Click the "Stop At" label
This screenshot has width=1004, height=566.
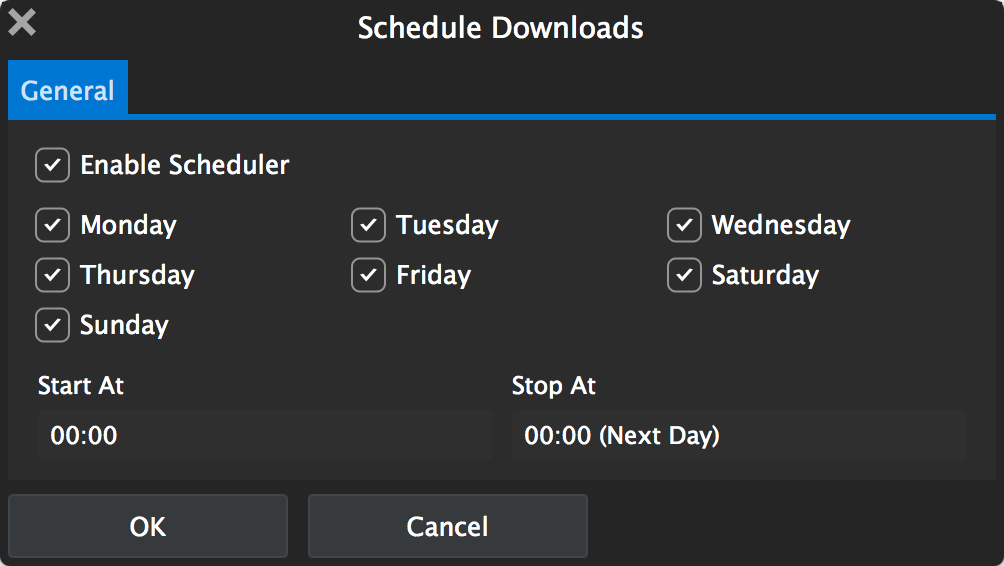click(554, 386)
